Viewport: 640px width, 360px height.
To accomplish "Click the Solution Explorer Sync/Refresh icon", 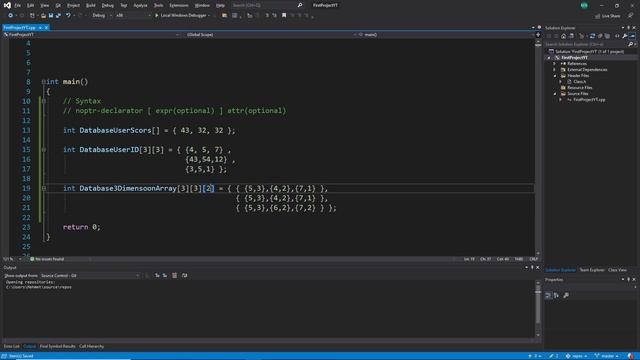I will [592, 36].
